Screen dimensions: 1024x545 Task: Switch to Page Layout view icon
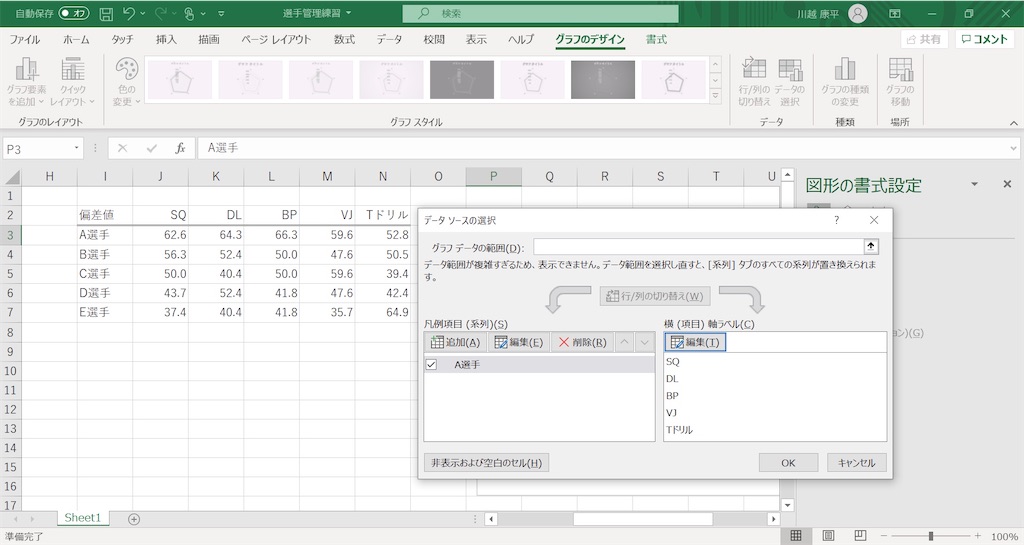pos(828,536)
